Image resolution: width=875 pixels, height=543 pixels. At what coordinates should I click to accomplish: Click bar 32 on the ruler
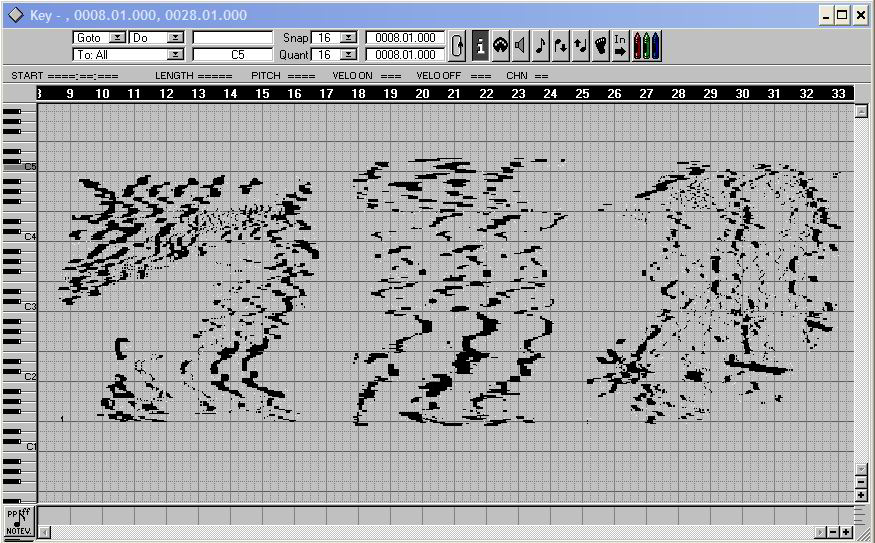pos(806,94)
